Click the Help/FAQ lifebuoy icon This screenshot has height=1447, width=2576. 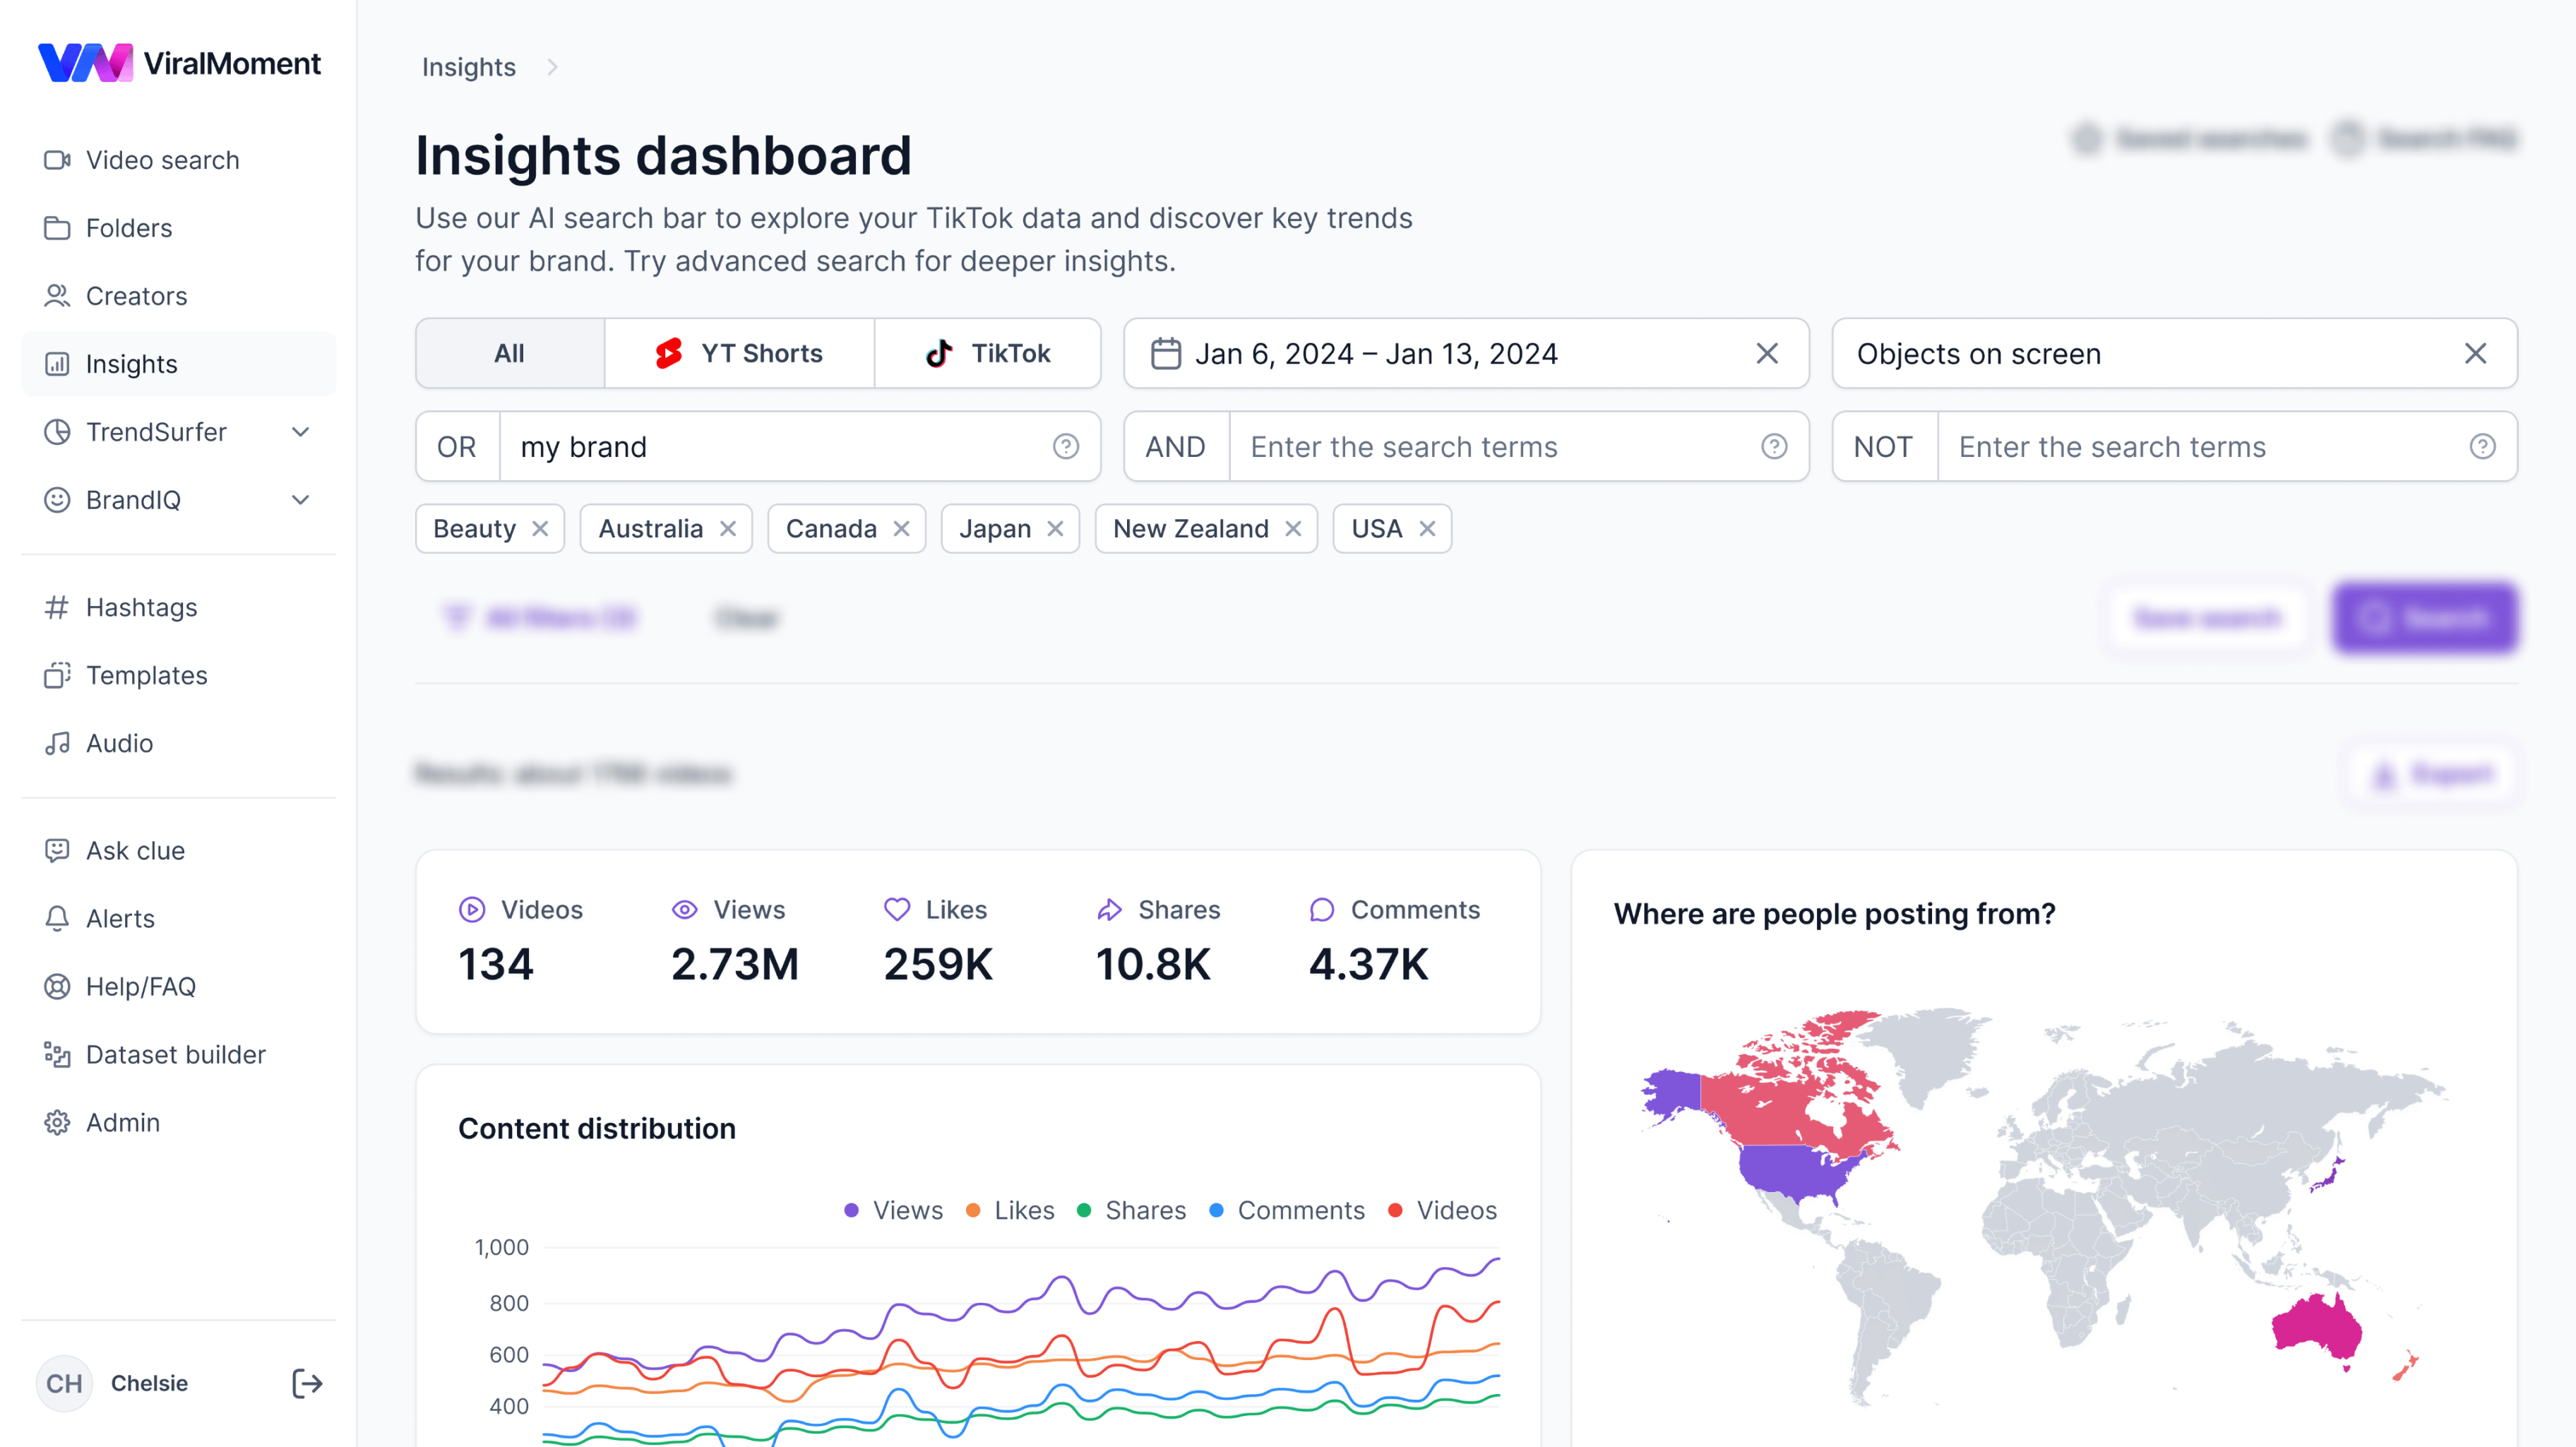57,986
